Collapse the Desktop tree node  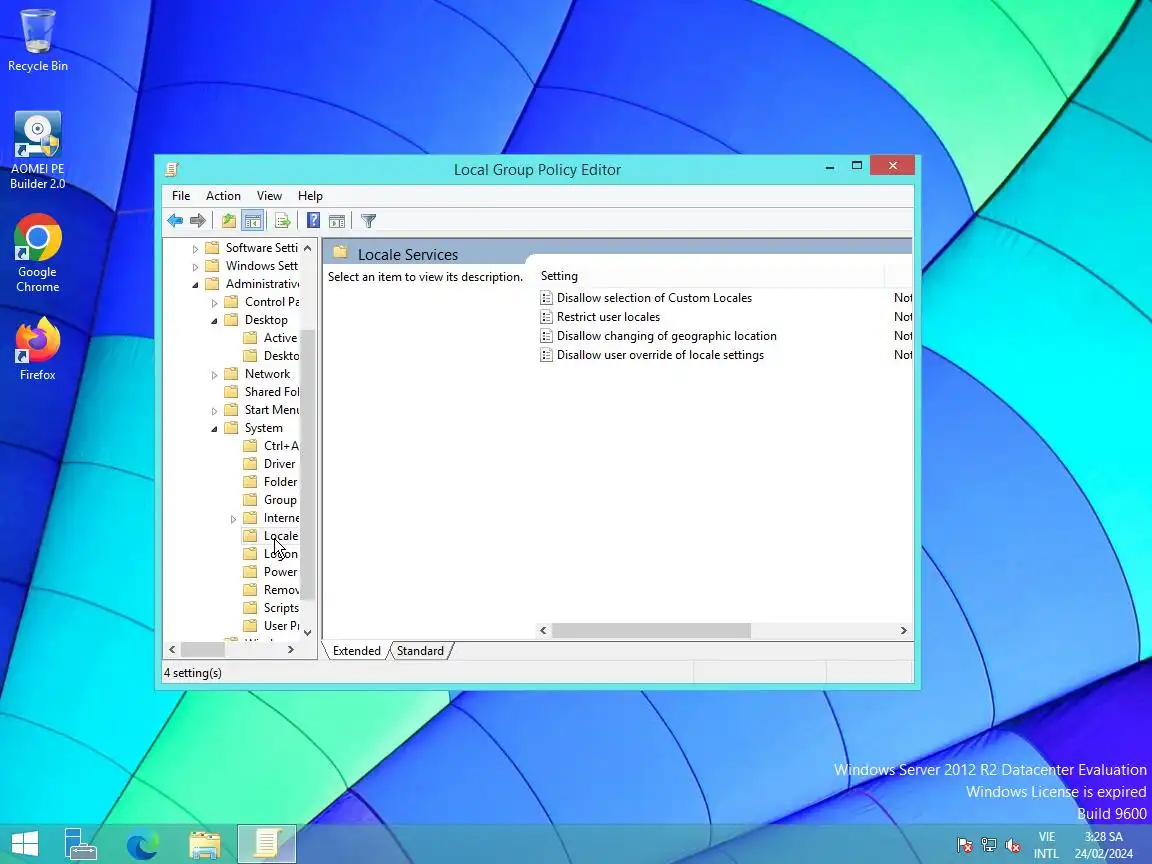[x=215, y=321]
